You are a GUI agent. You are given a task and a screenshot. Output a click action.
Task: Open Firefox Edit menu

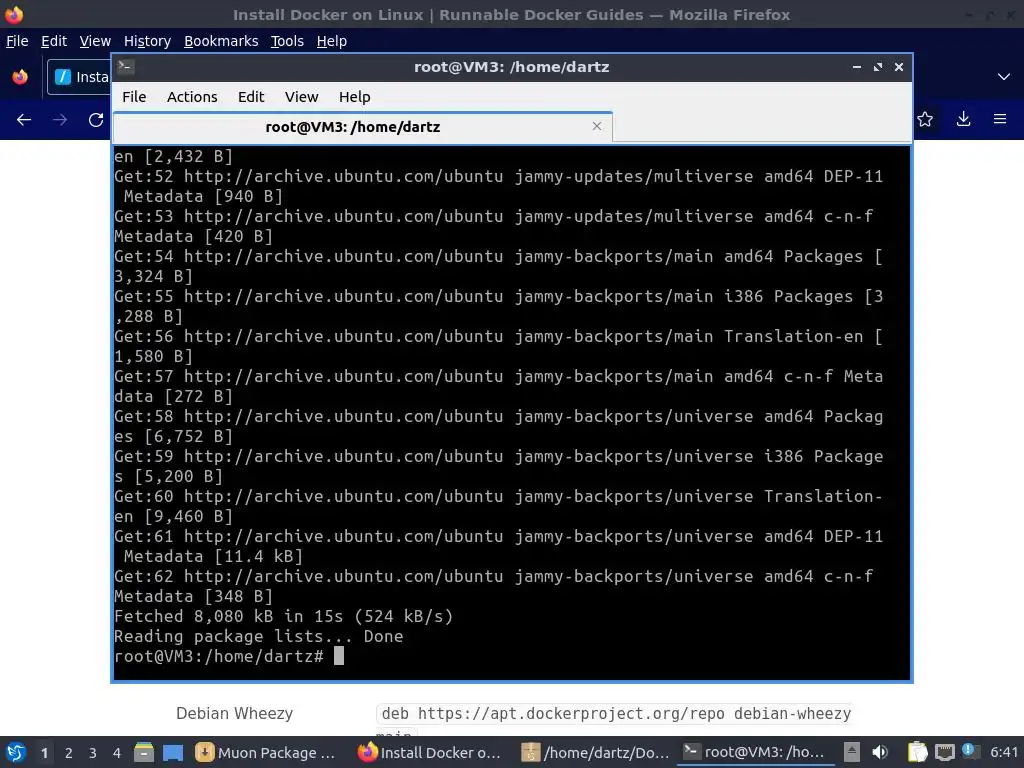54,41
